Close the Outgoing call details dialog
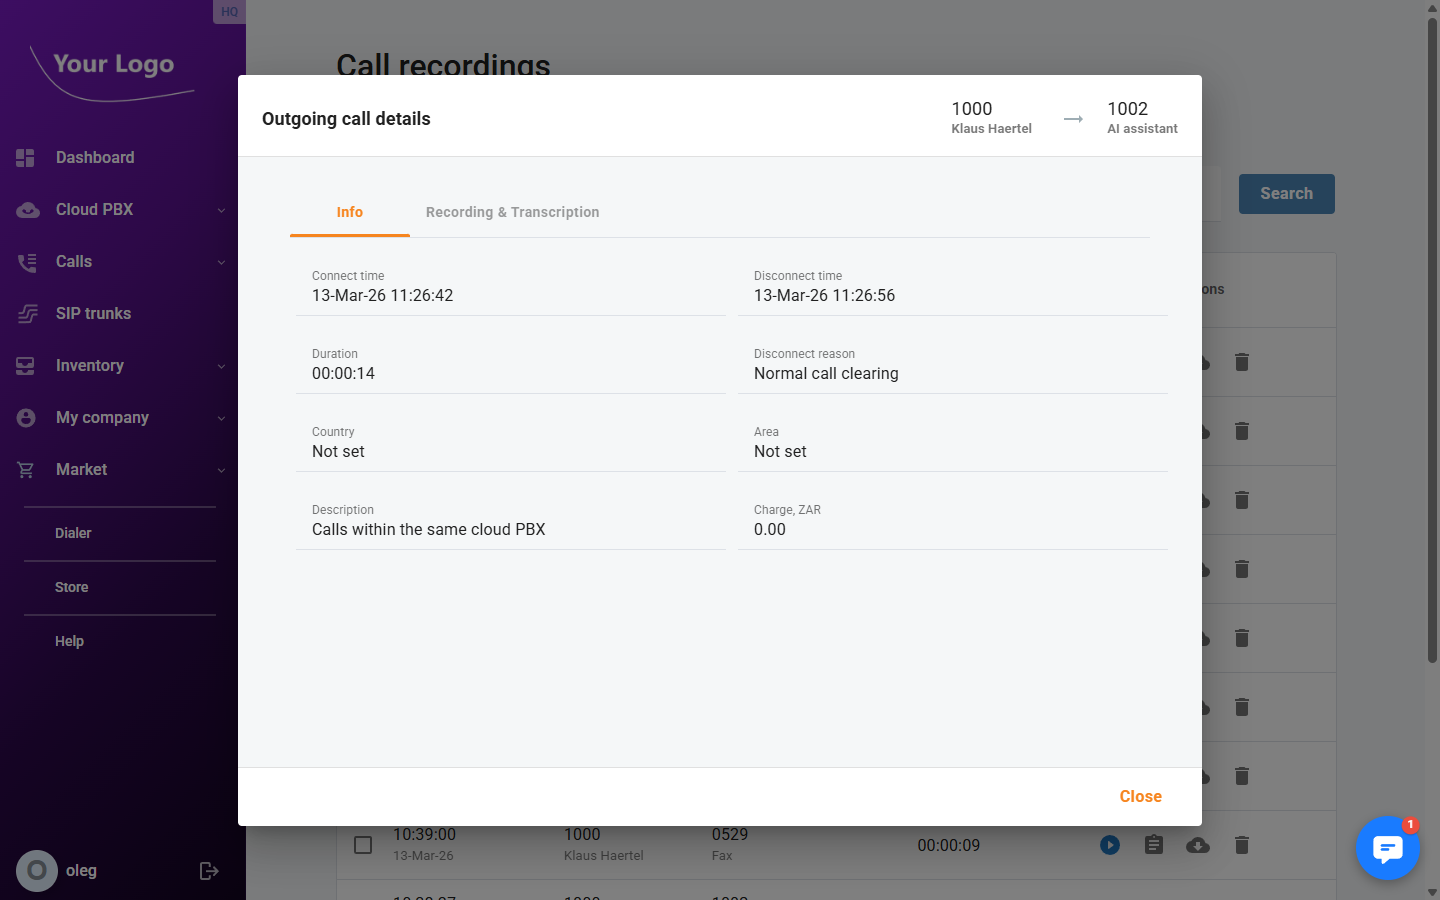 1140,796
